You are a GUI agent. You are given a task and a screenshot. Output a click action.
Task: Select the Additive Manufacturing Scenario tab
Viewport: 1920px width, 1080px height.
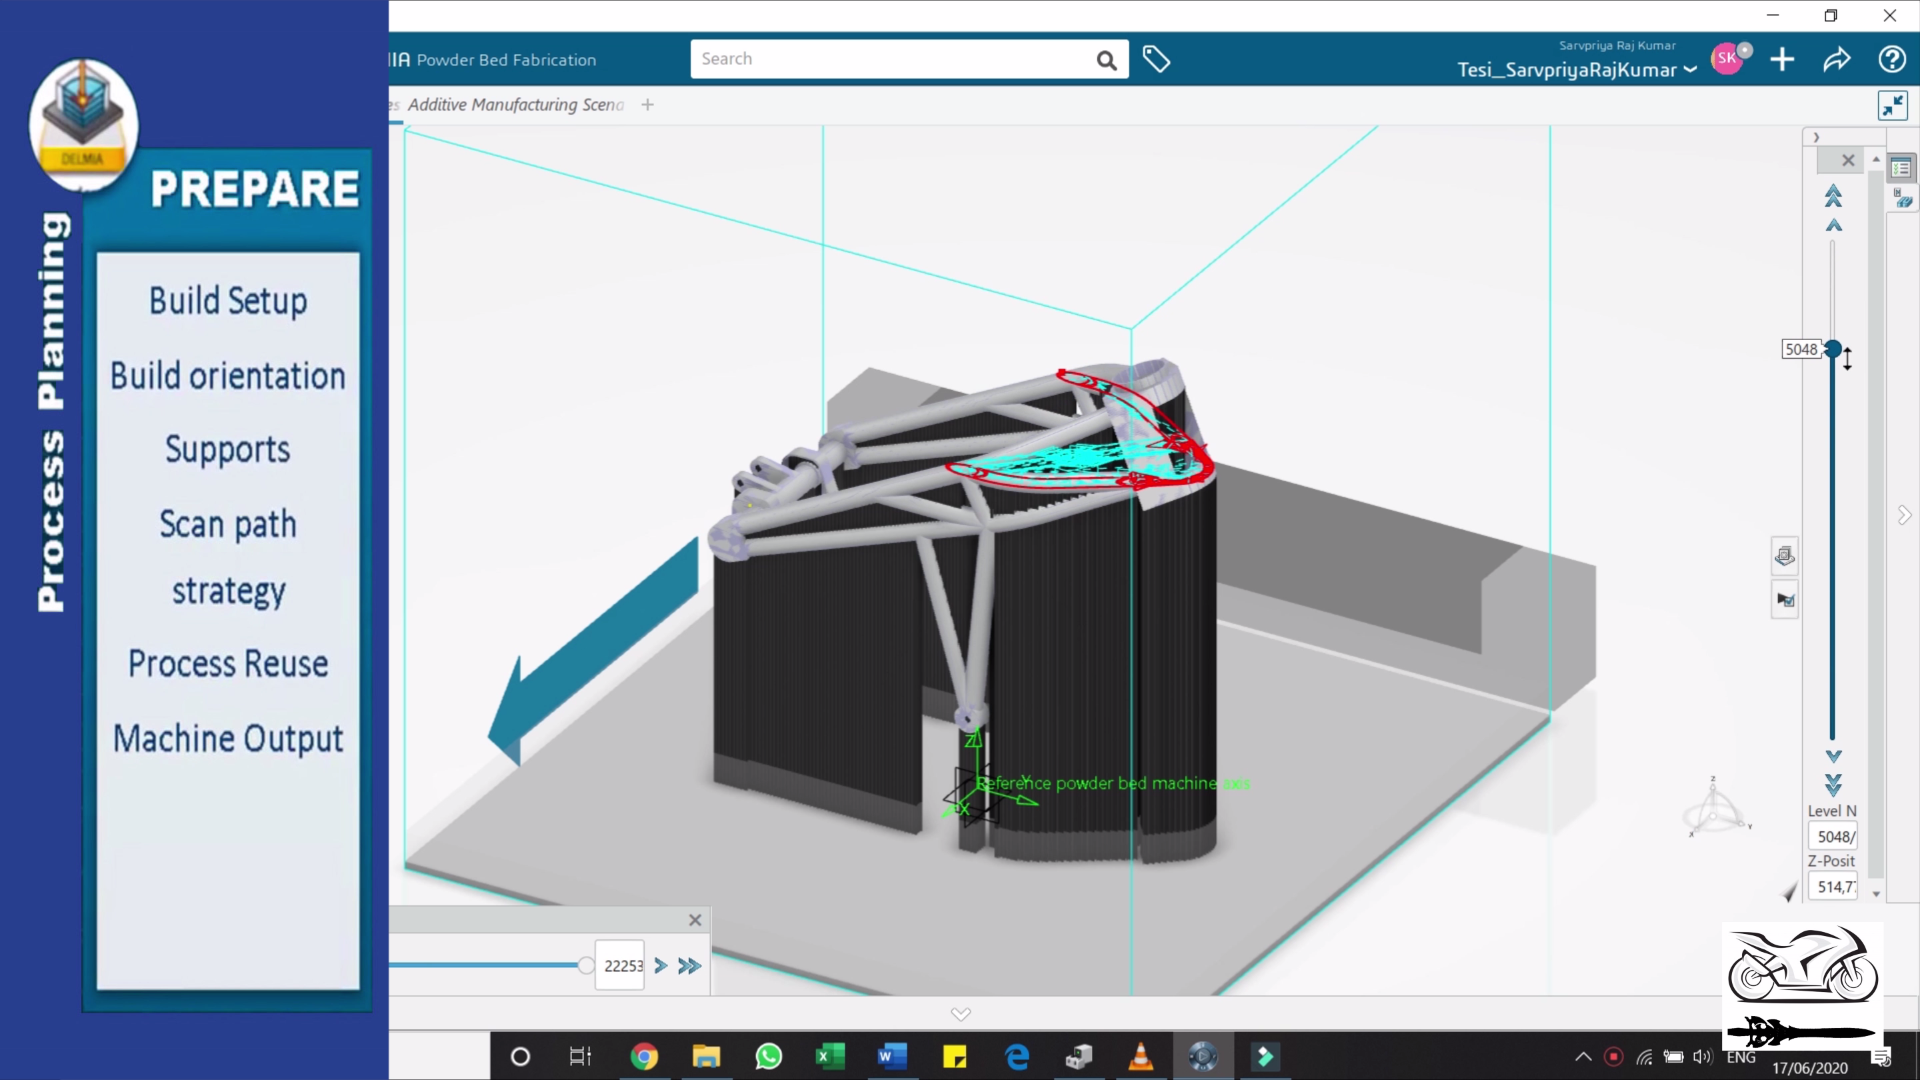point(515,105)
